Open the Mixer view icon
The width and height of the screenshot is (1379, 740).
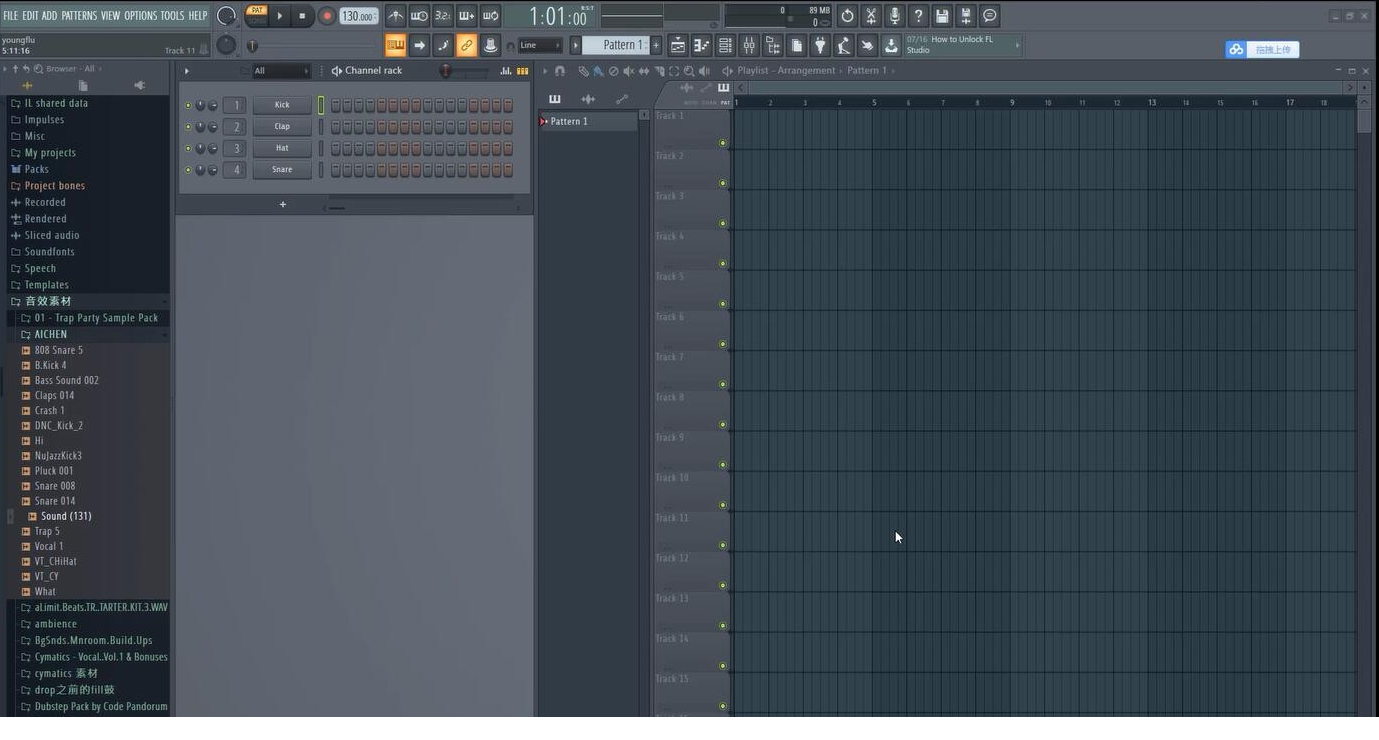(749, 45)
